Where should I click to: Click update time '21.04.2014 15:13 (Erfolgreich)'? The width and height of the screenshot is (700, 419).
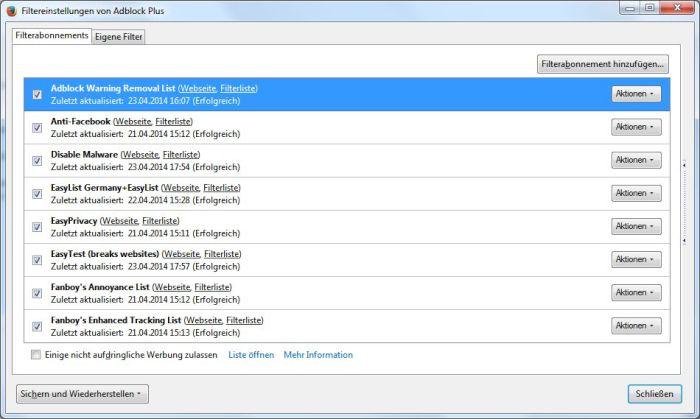(184, 332)
